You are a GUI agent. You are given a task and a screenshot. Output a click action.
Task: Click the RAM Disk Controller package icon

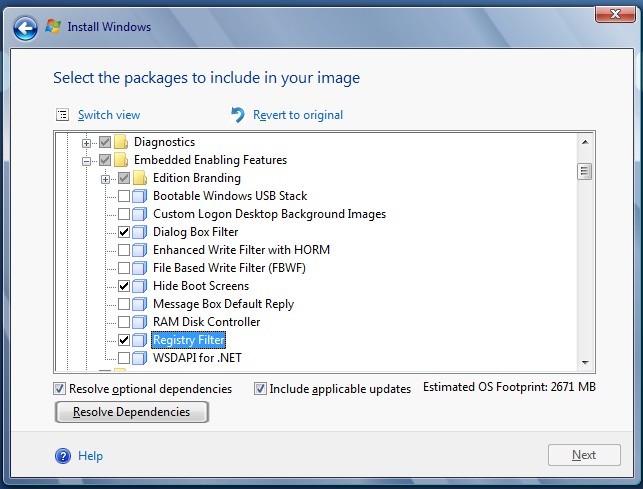click(x=140, y=322)
